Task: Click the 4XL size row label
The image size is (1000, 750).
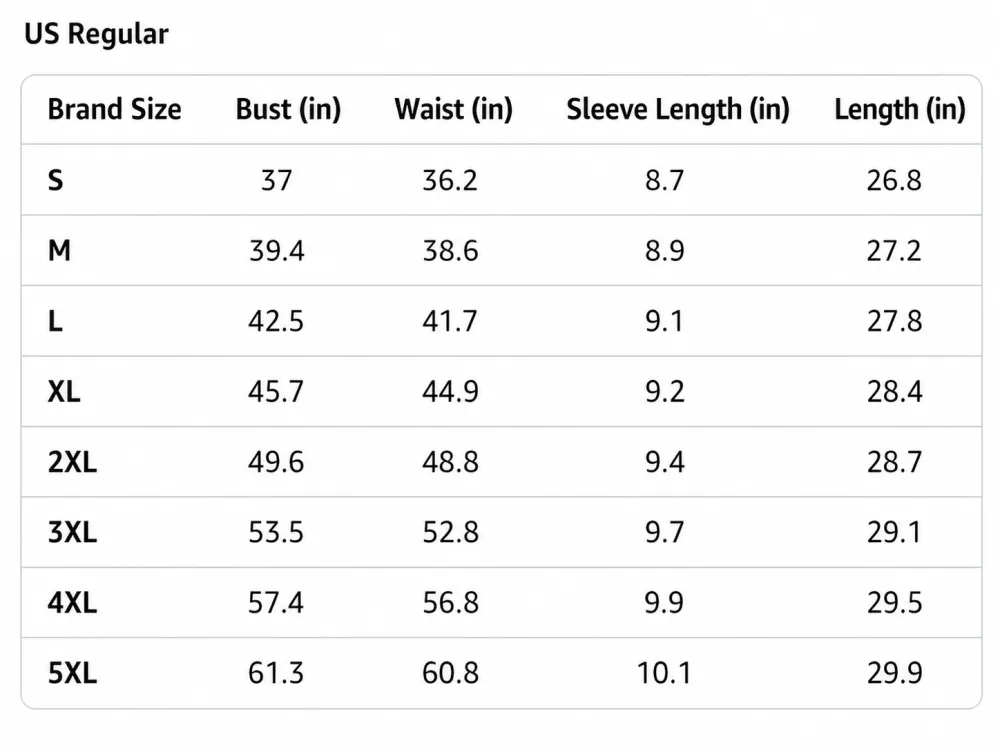Action: (72, 603)
